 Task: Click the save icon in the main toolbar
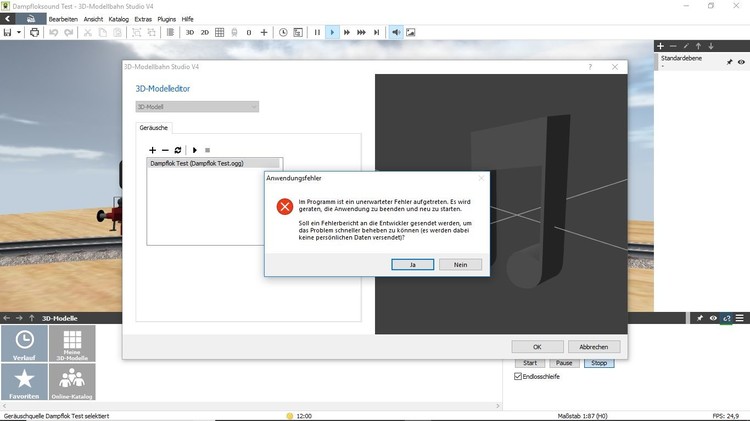click(7, 33)
